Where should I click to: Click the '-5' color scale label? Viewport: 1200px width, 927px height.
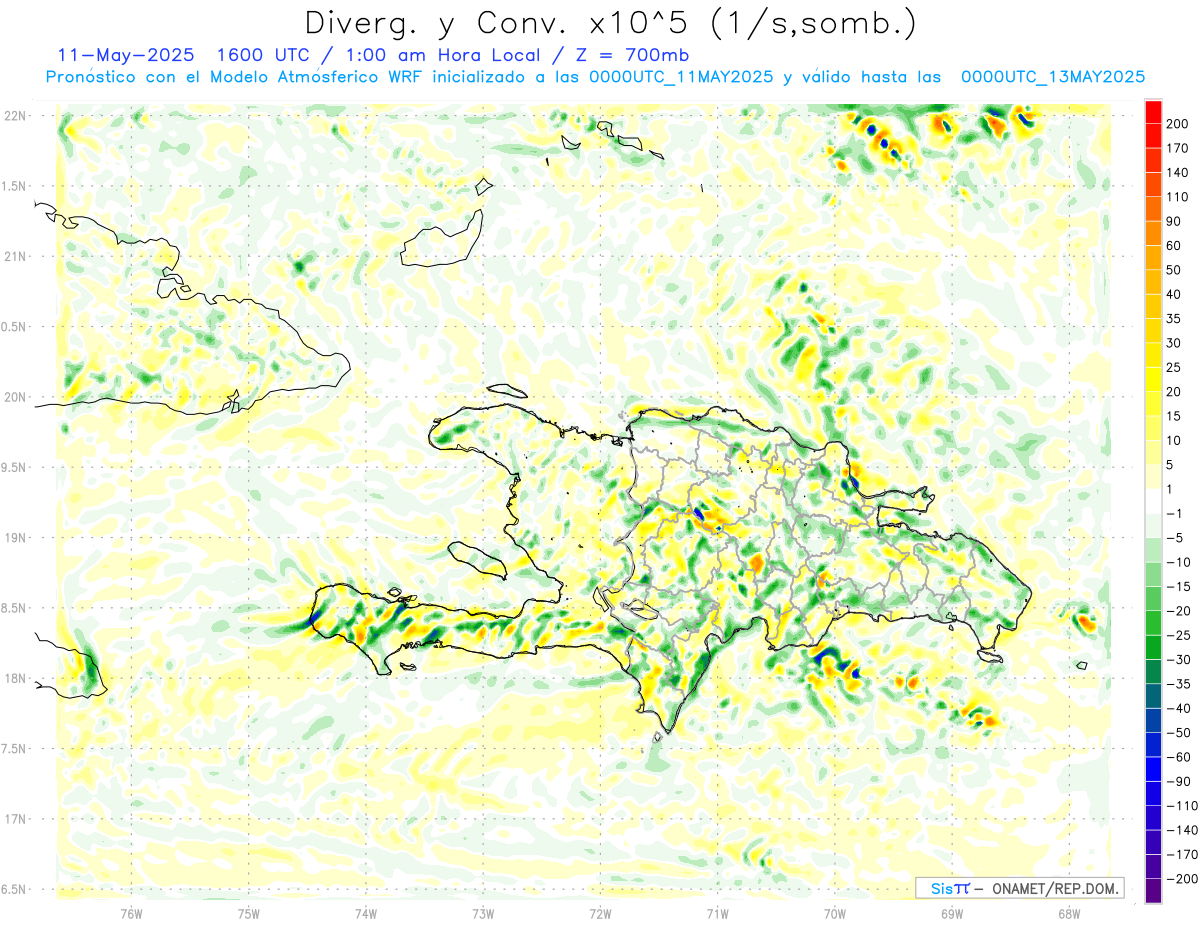[x=1175, y=538]
